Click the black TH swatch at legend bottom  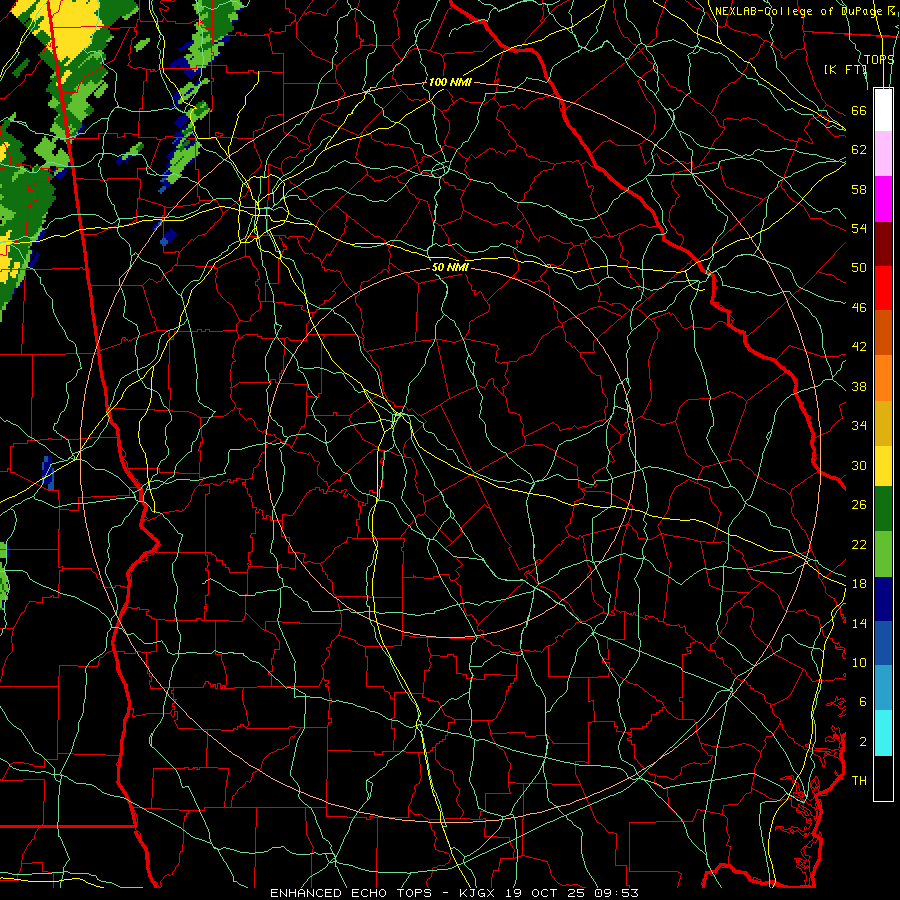(x=883, y=778)
